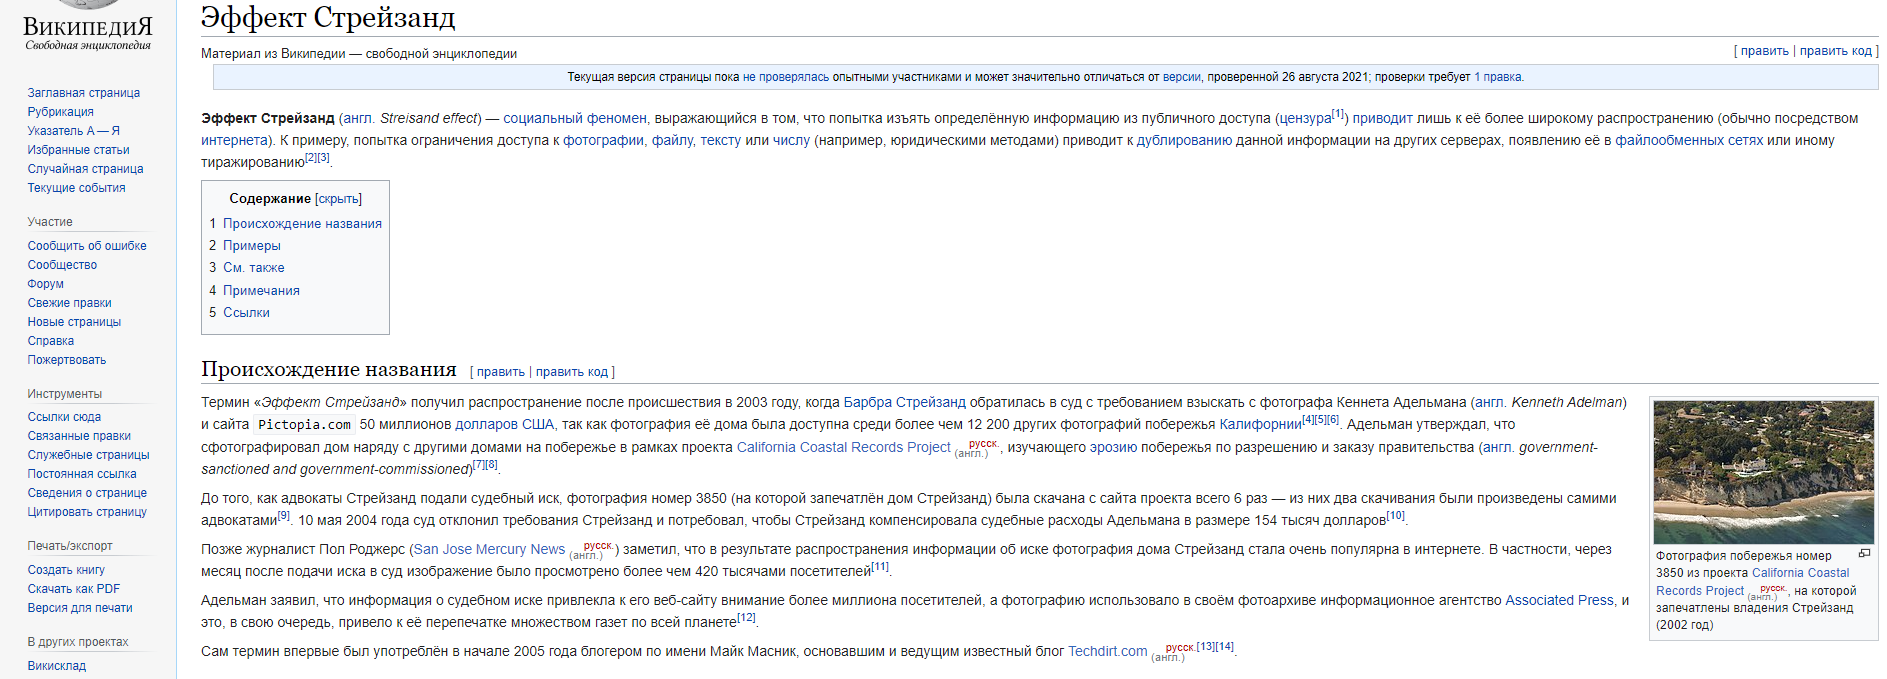This screenshot has width=1887, height=679.
Task: Open Сообщество link
Action: click(62, 265)
